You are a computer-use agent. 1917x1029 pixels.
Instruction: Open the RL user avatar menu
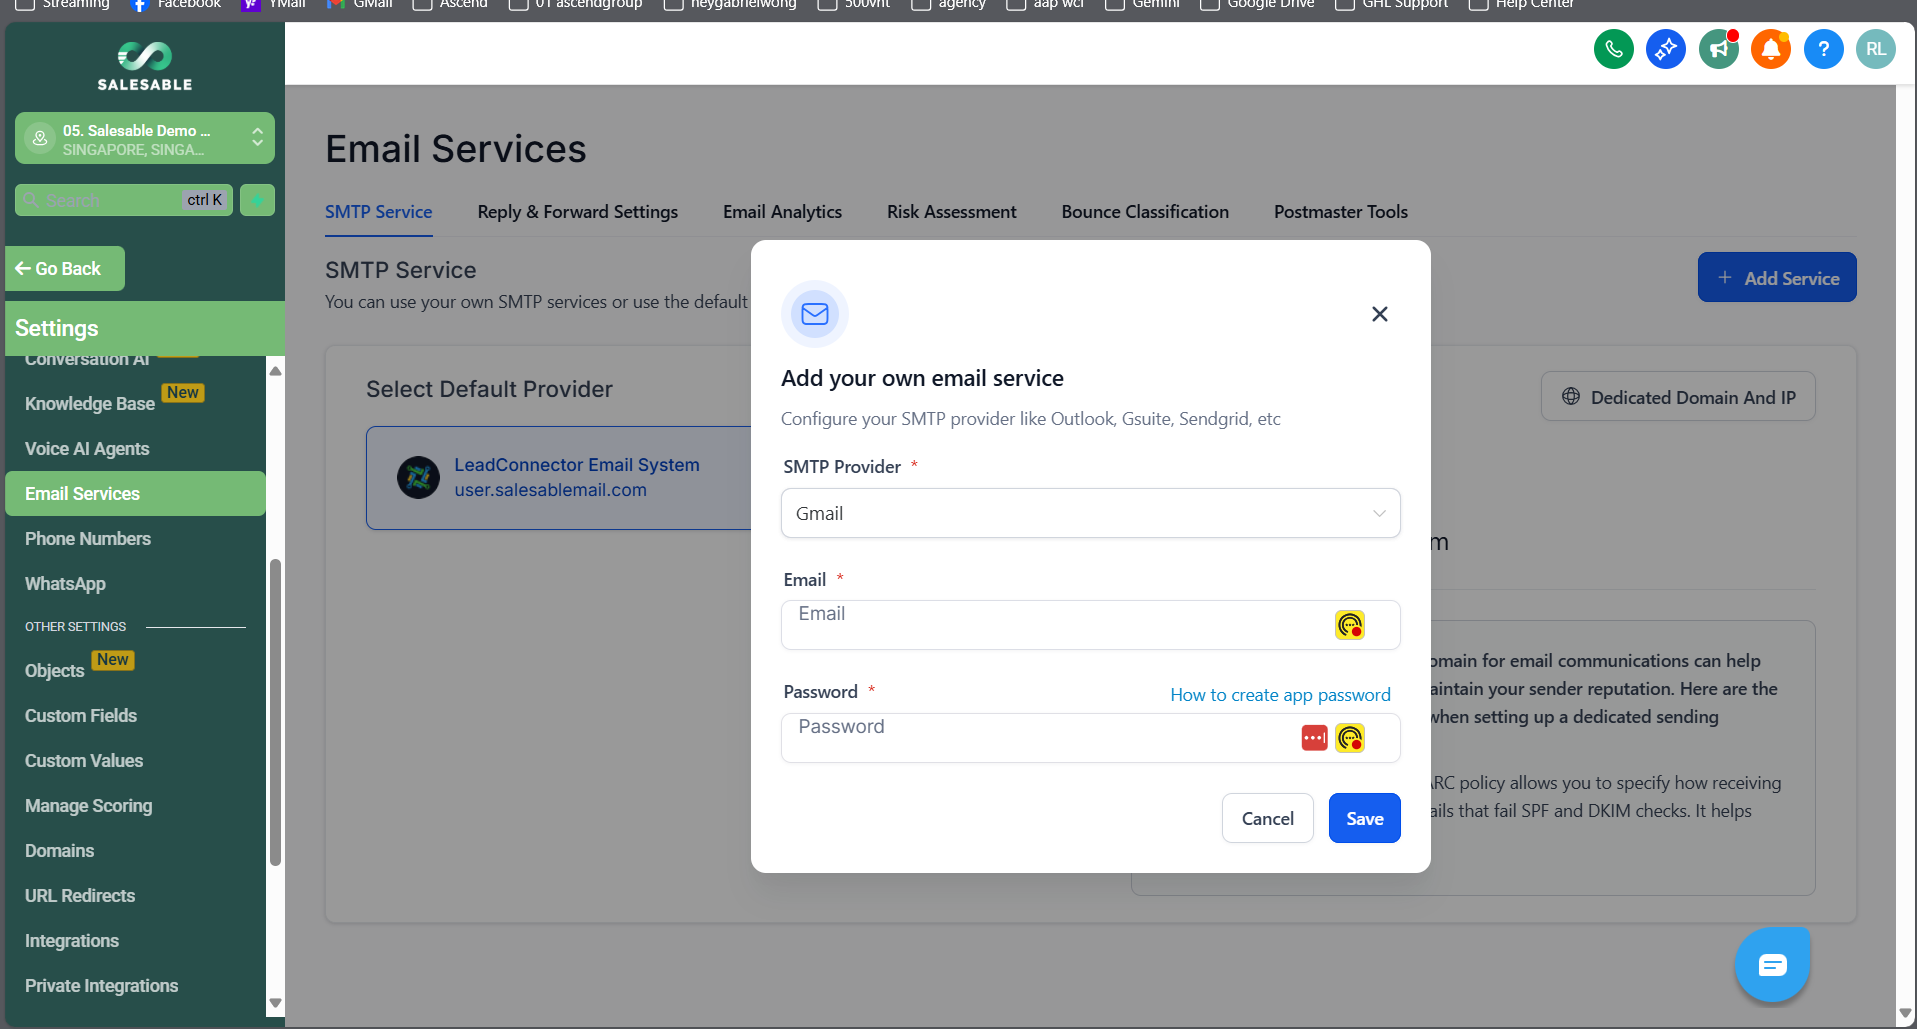pos(1876,49)
